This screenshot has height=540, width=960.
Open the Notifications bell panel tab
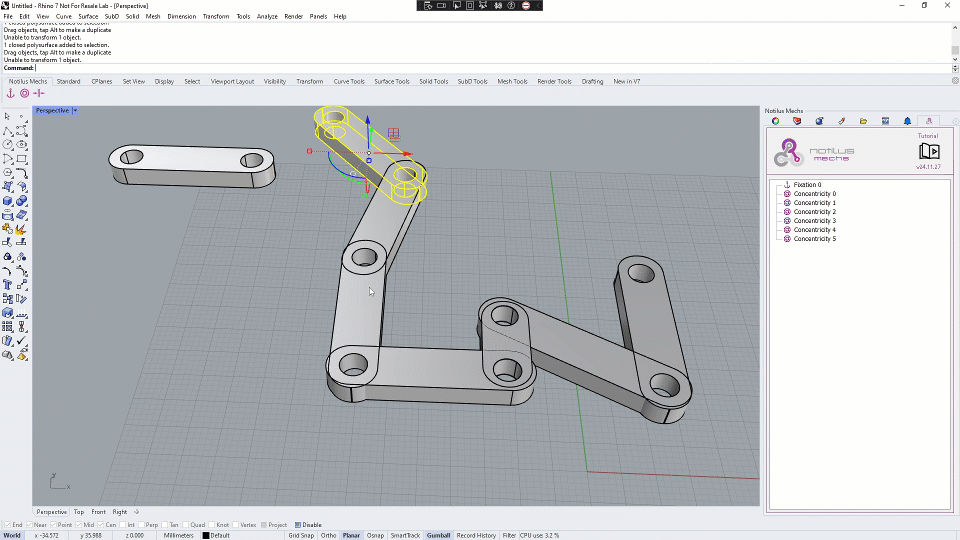(x=907, y=121)
